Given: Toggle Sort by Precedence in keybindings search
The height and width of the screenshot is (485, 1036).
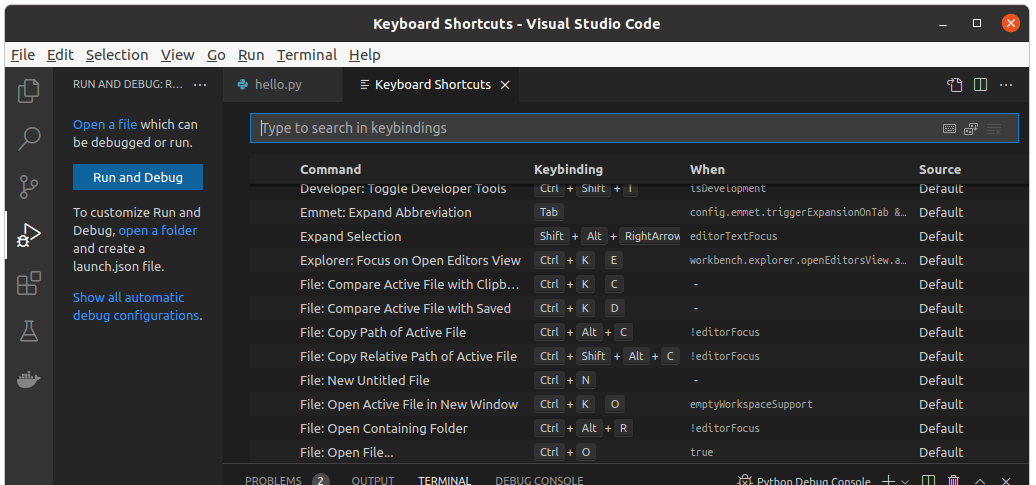Looking at the screenshot, I should click(971, 128).
